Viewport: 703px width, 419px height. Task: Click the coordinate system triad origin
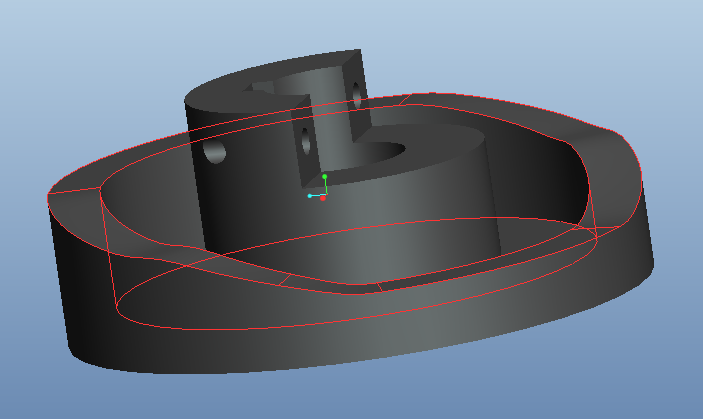point(323,195)
